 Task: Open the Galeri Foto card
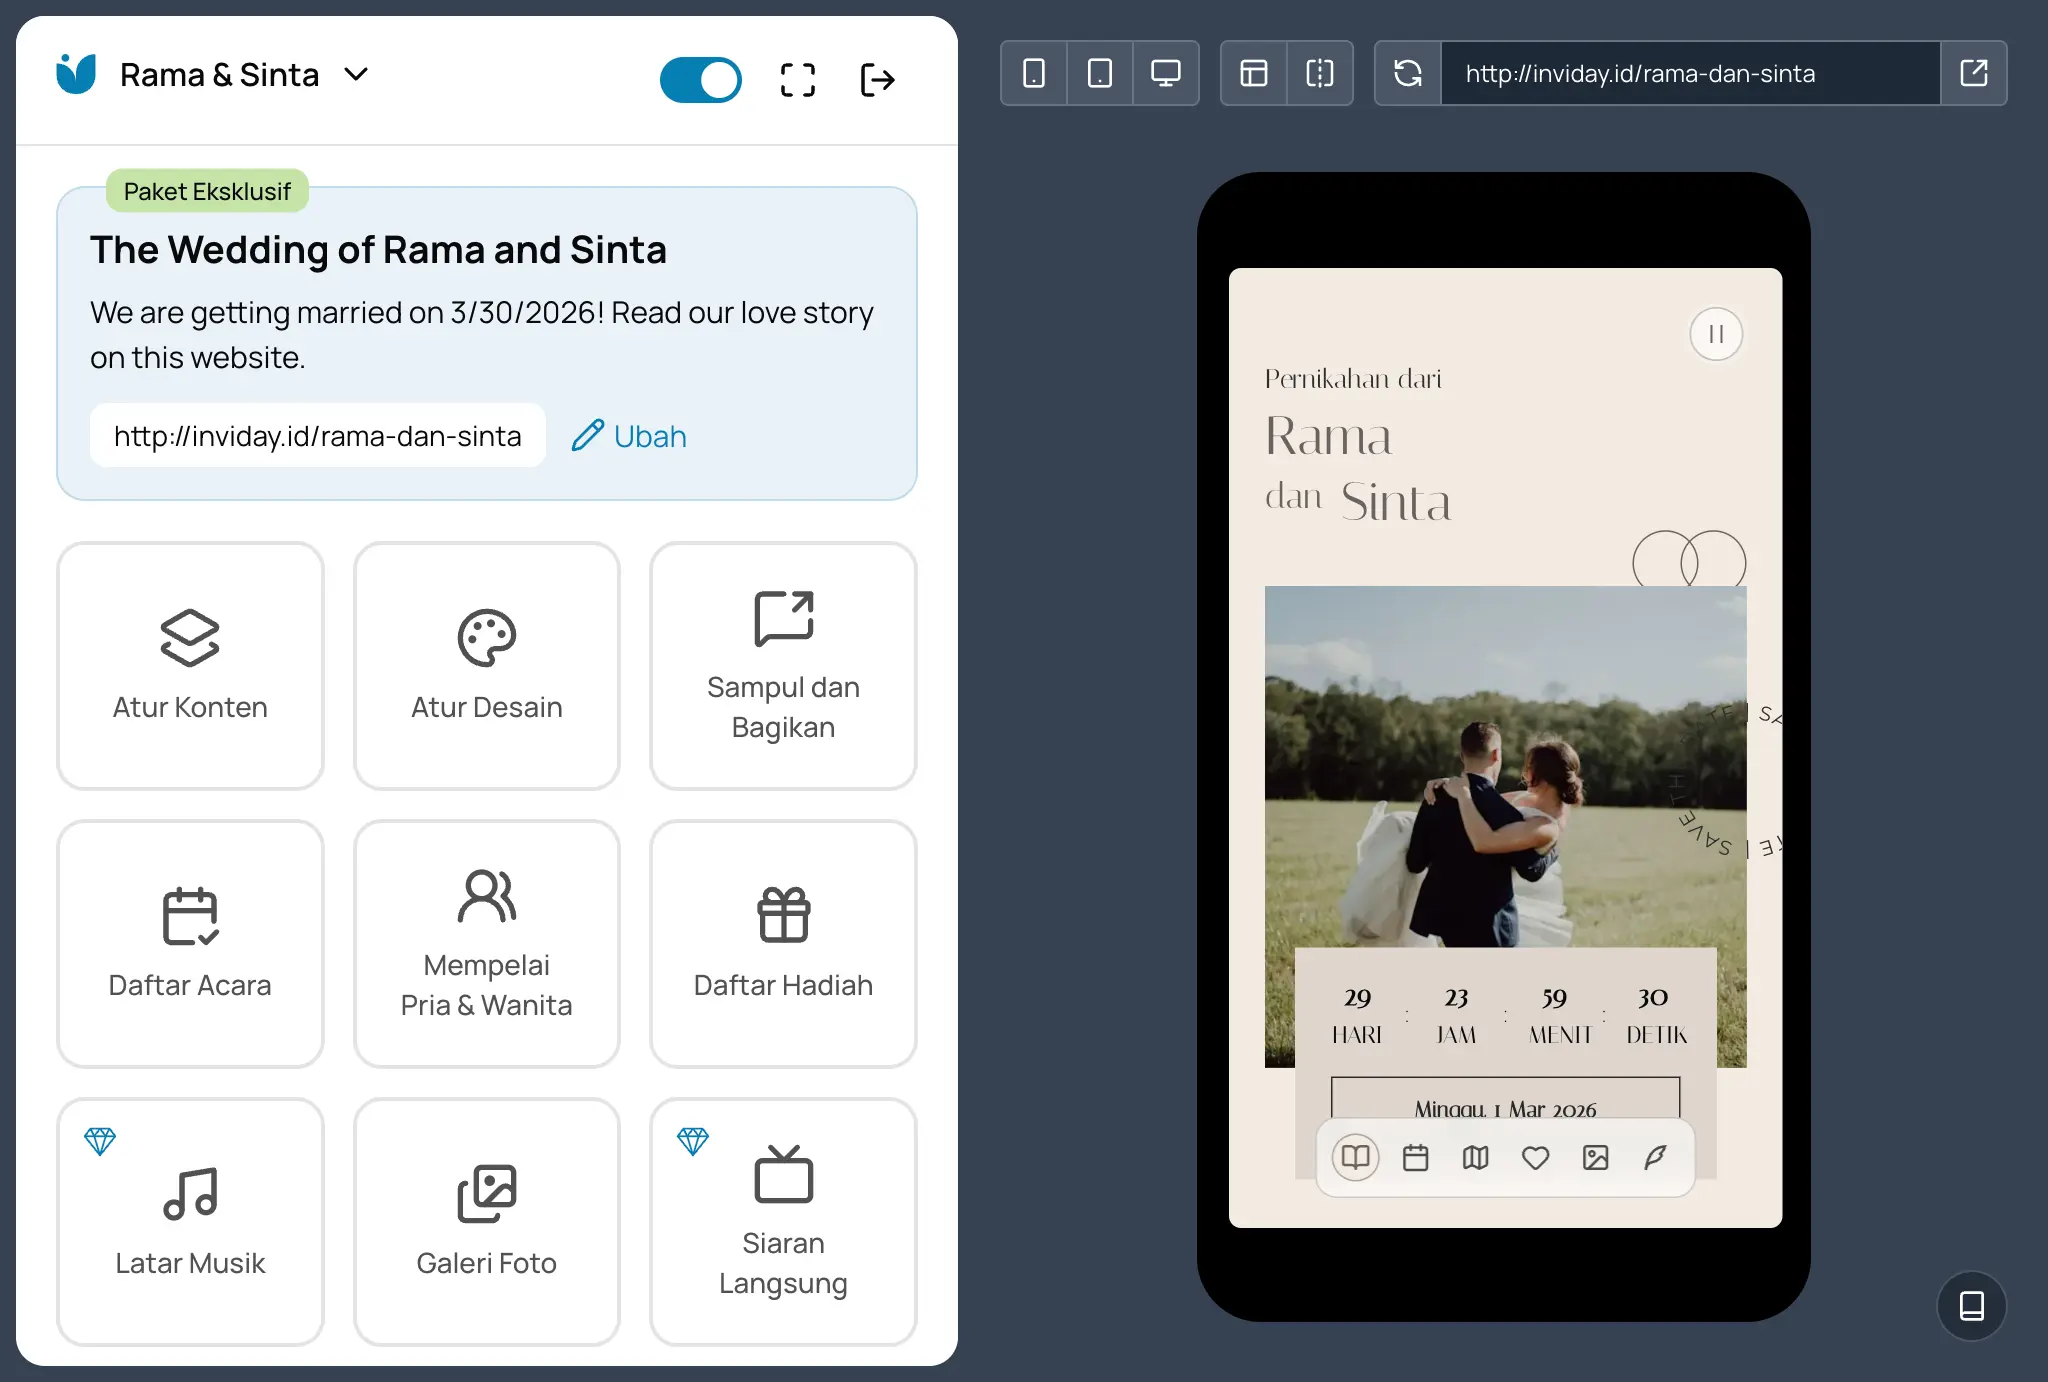[x=486, y=1221]
